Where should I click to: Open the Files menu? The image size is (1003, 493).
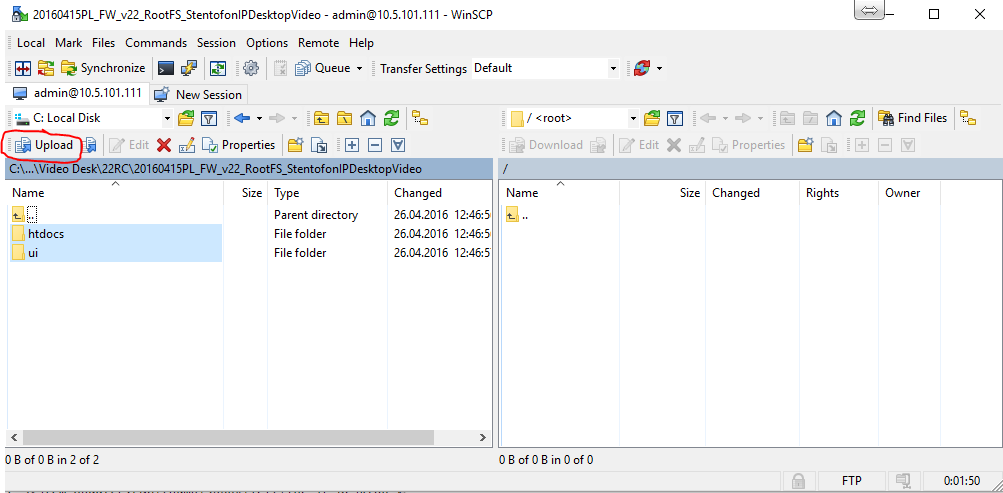tap(104, 43)
